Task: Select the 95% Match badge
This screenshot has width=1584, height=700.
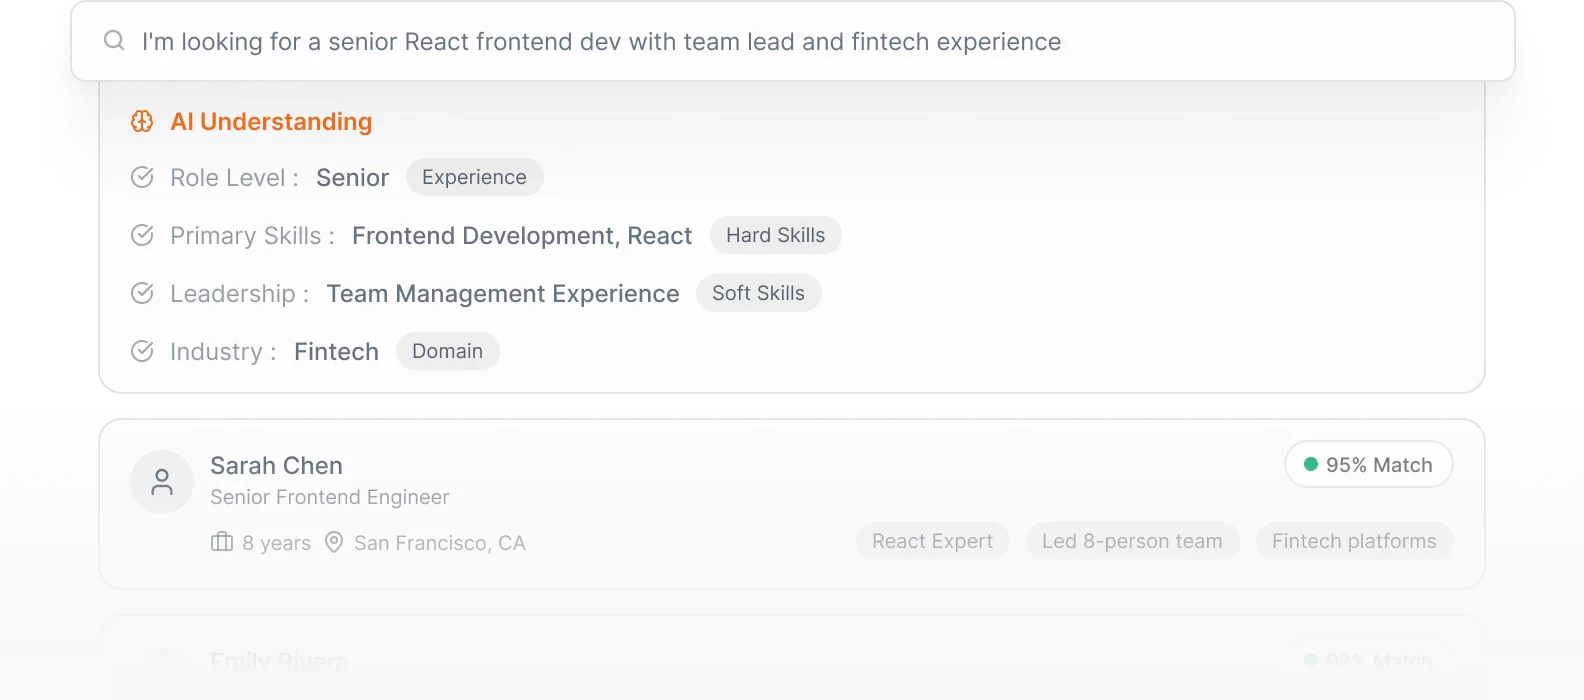Action: 1368,464
